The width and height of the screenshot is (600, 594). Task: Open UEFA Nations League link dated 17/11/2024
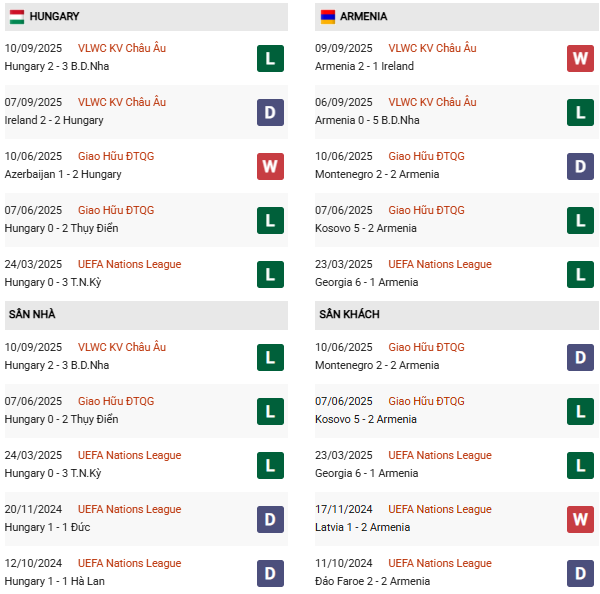[440, 509]
